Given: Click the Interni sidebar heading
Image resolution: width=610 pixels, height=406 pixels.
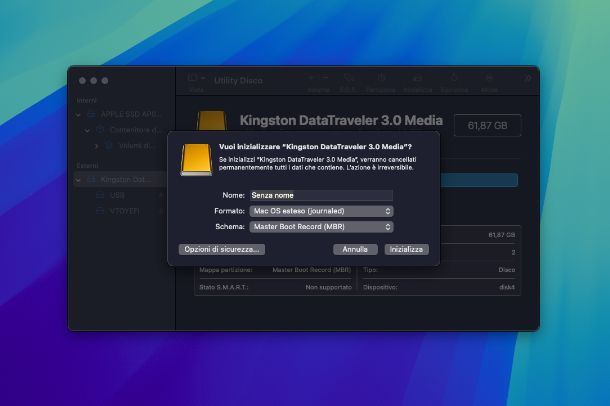Looking at the screenshot, I should (x=86, y=101).
